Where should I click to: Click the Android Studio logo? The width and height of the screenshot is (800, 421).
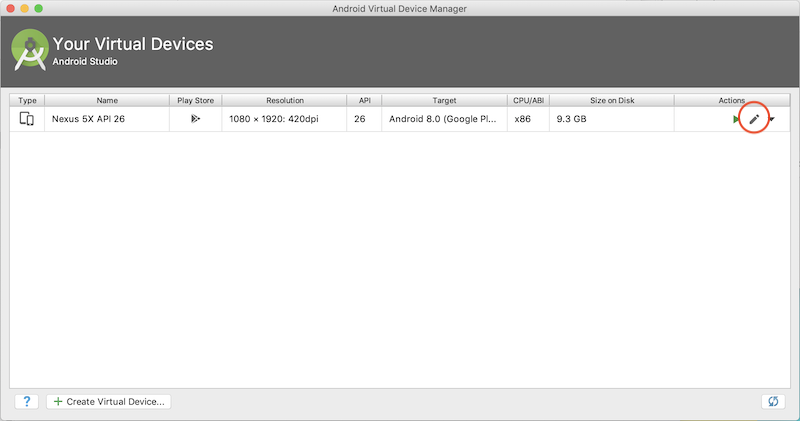30,49
